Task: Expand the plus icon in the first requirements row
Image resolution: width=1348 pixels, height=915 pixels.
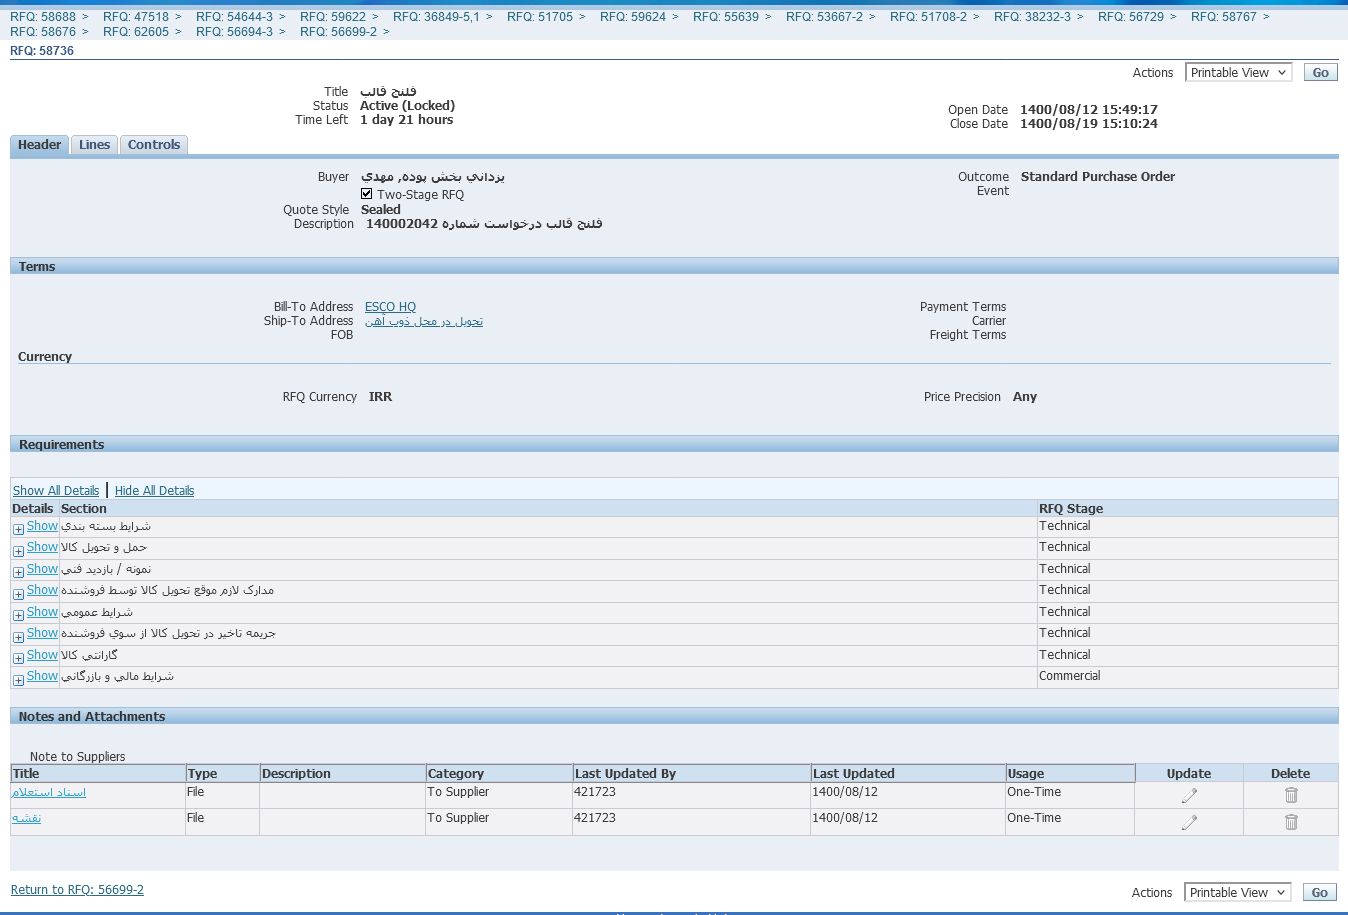Action: (18, 529)
